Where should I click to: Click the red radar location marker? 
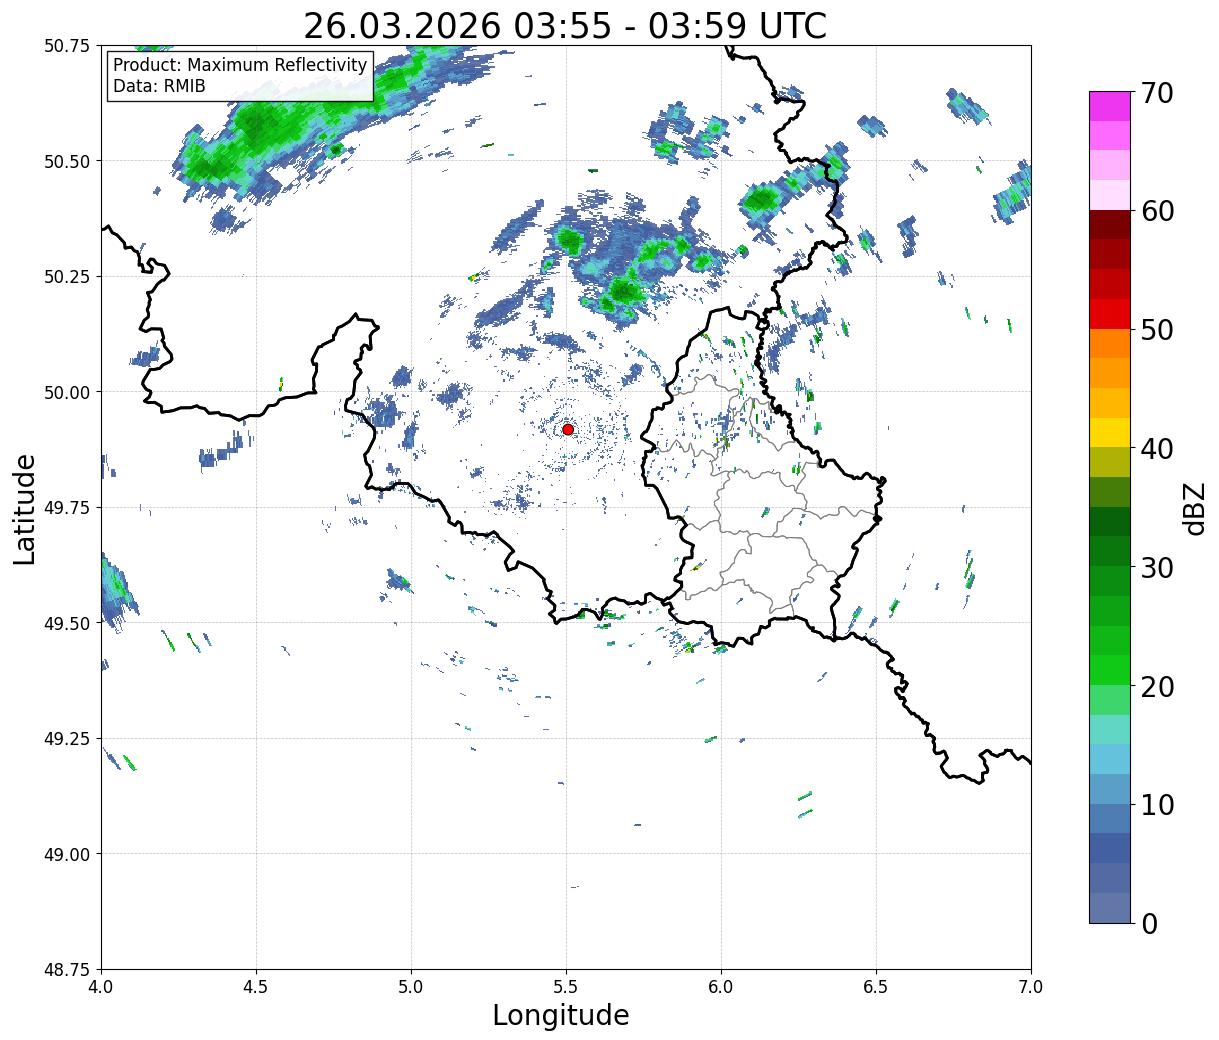tap(568, 429)
